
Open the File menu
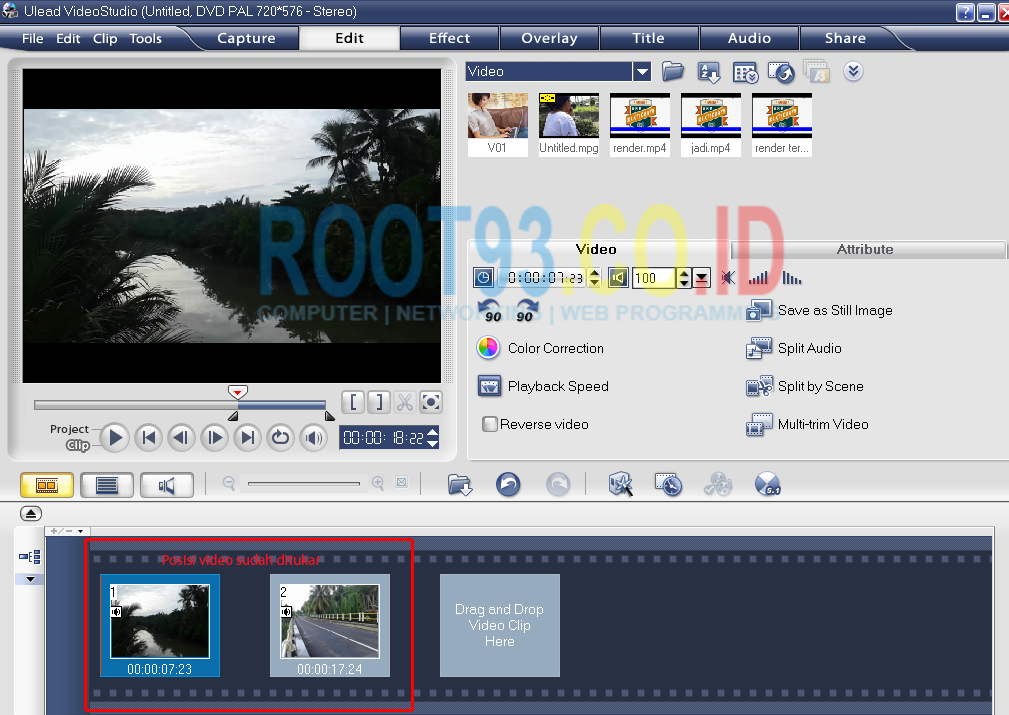pos(32,39)
